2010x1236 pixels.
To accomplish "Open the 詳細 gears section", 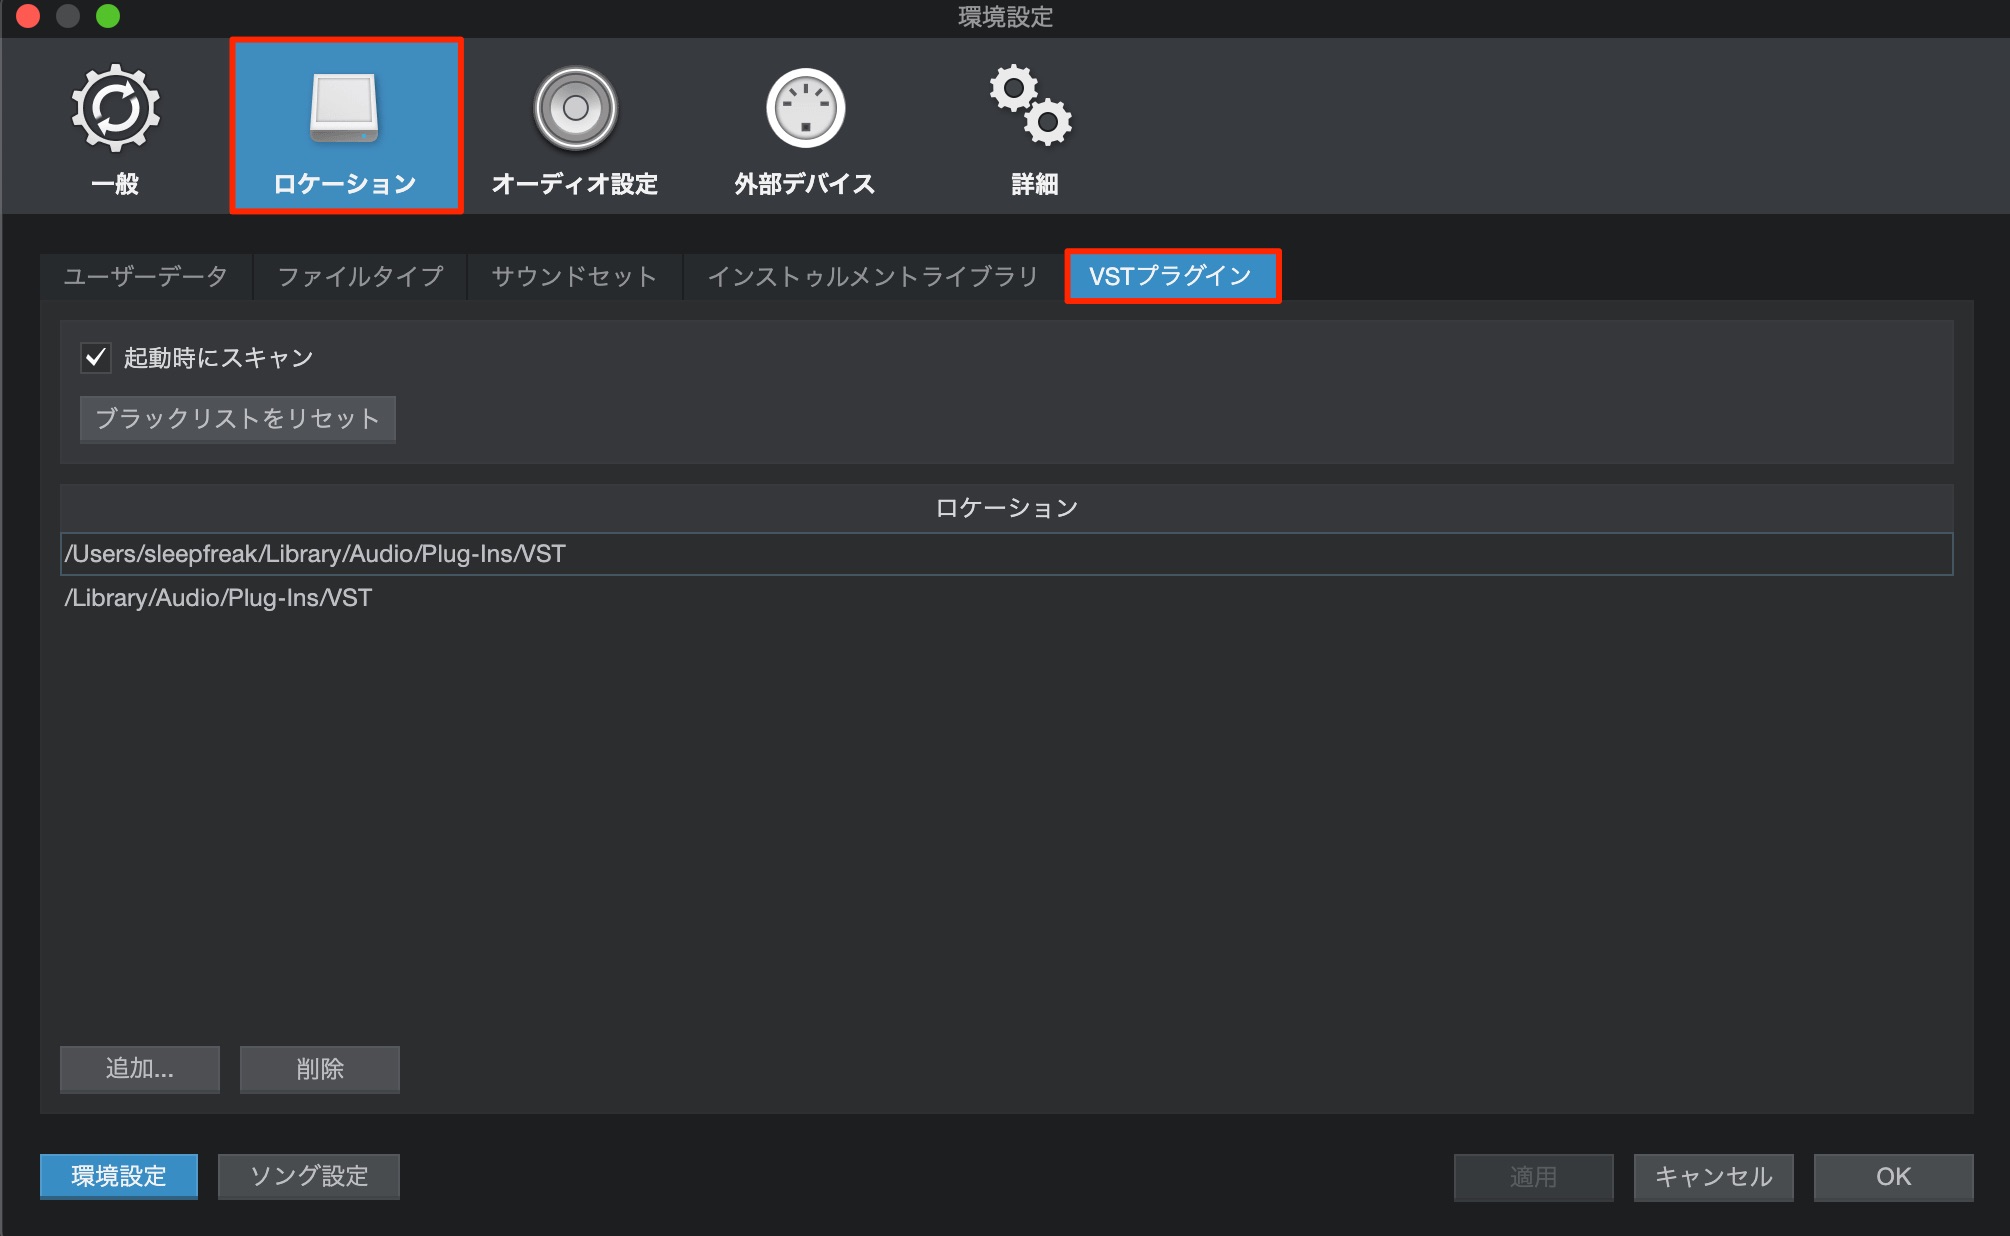I will pos(1034,128).
